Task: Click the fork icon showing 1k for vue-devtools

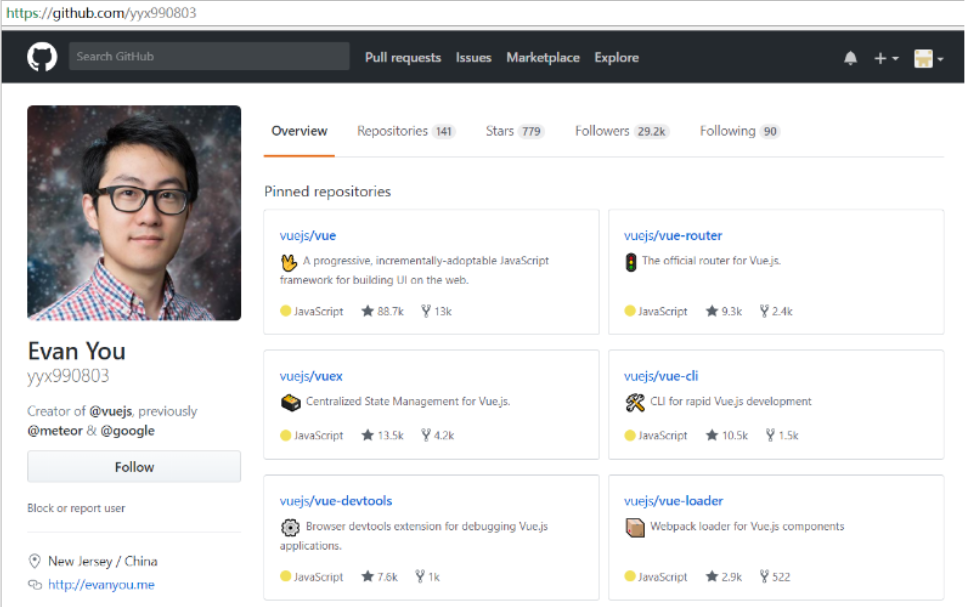Action: tap(420, 576)
